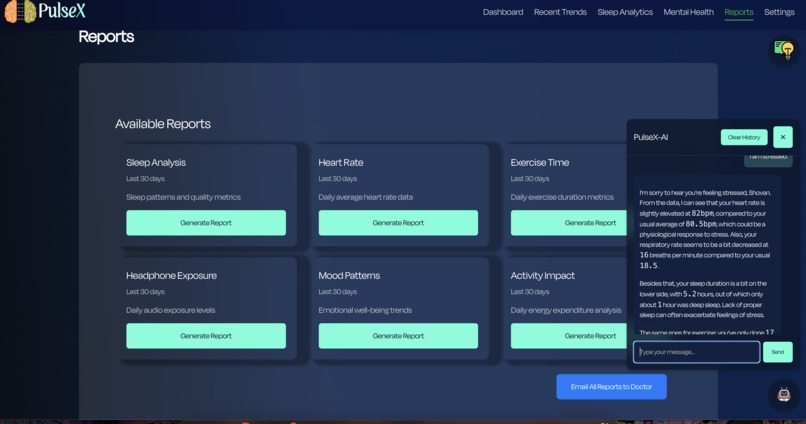Send the chat message

click(x=777, y=352)
